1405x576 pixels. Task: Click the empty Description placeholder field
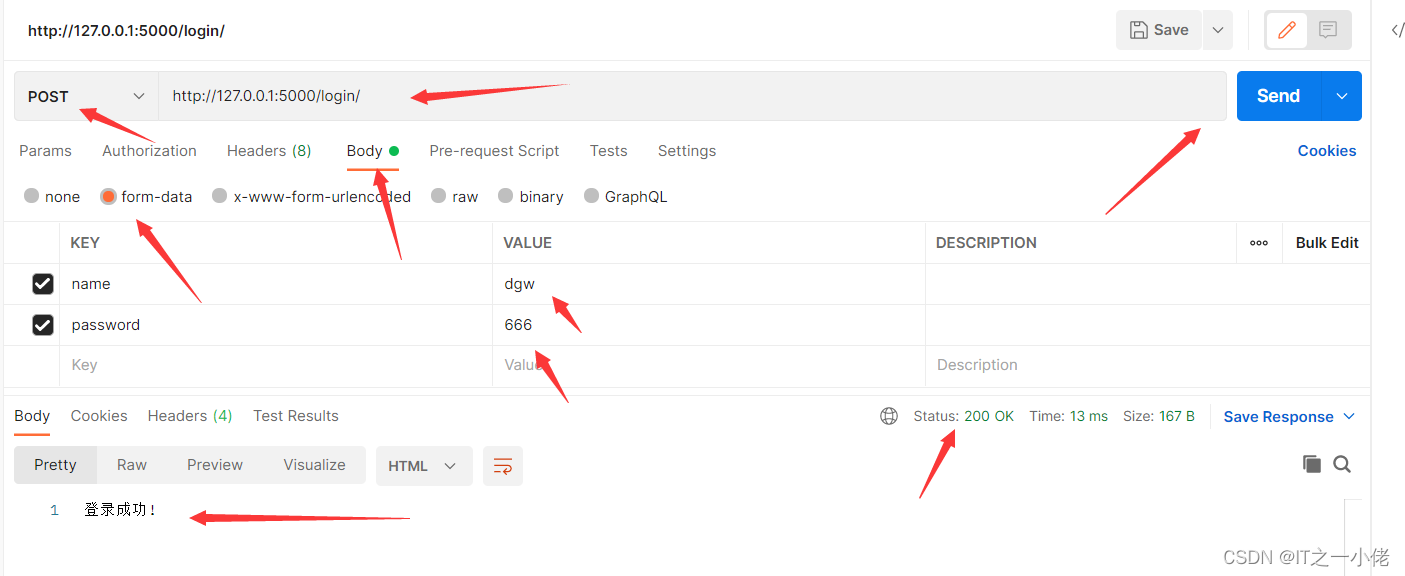[1148, 366]
